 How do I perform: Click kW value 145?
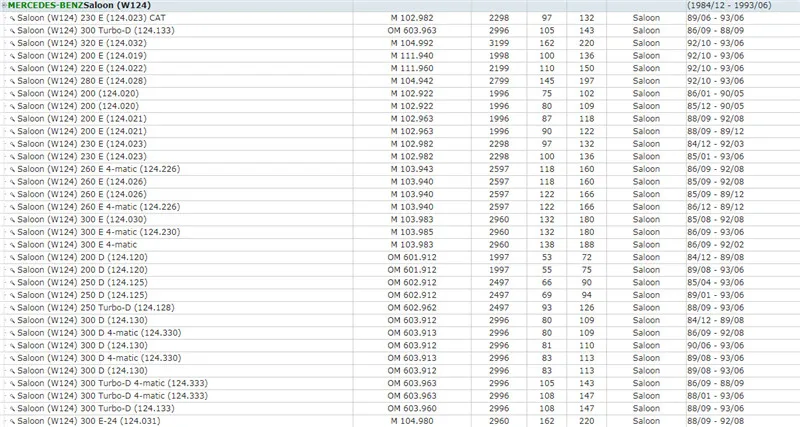pos(547,81)
